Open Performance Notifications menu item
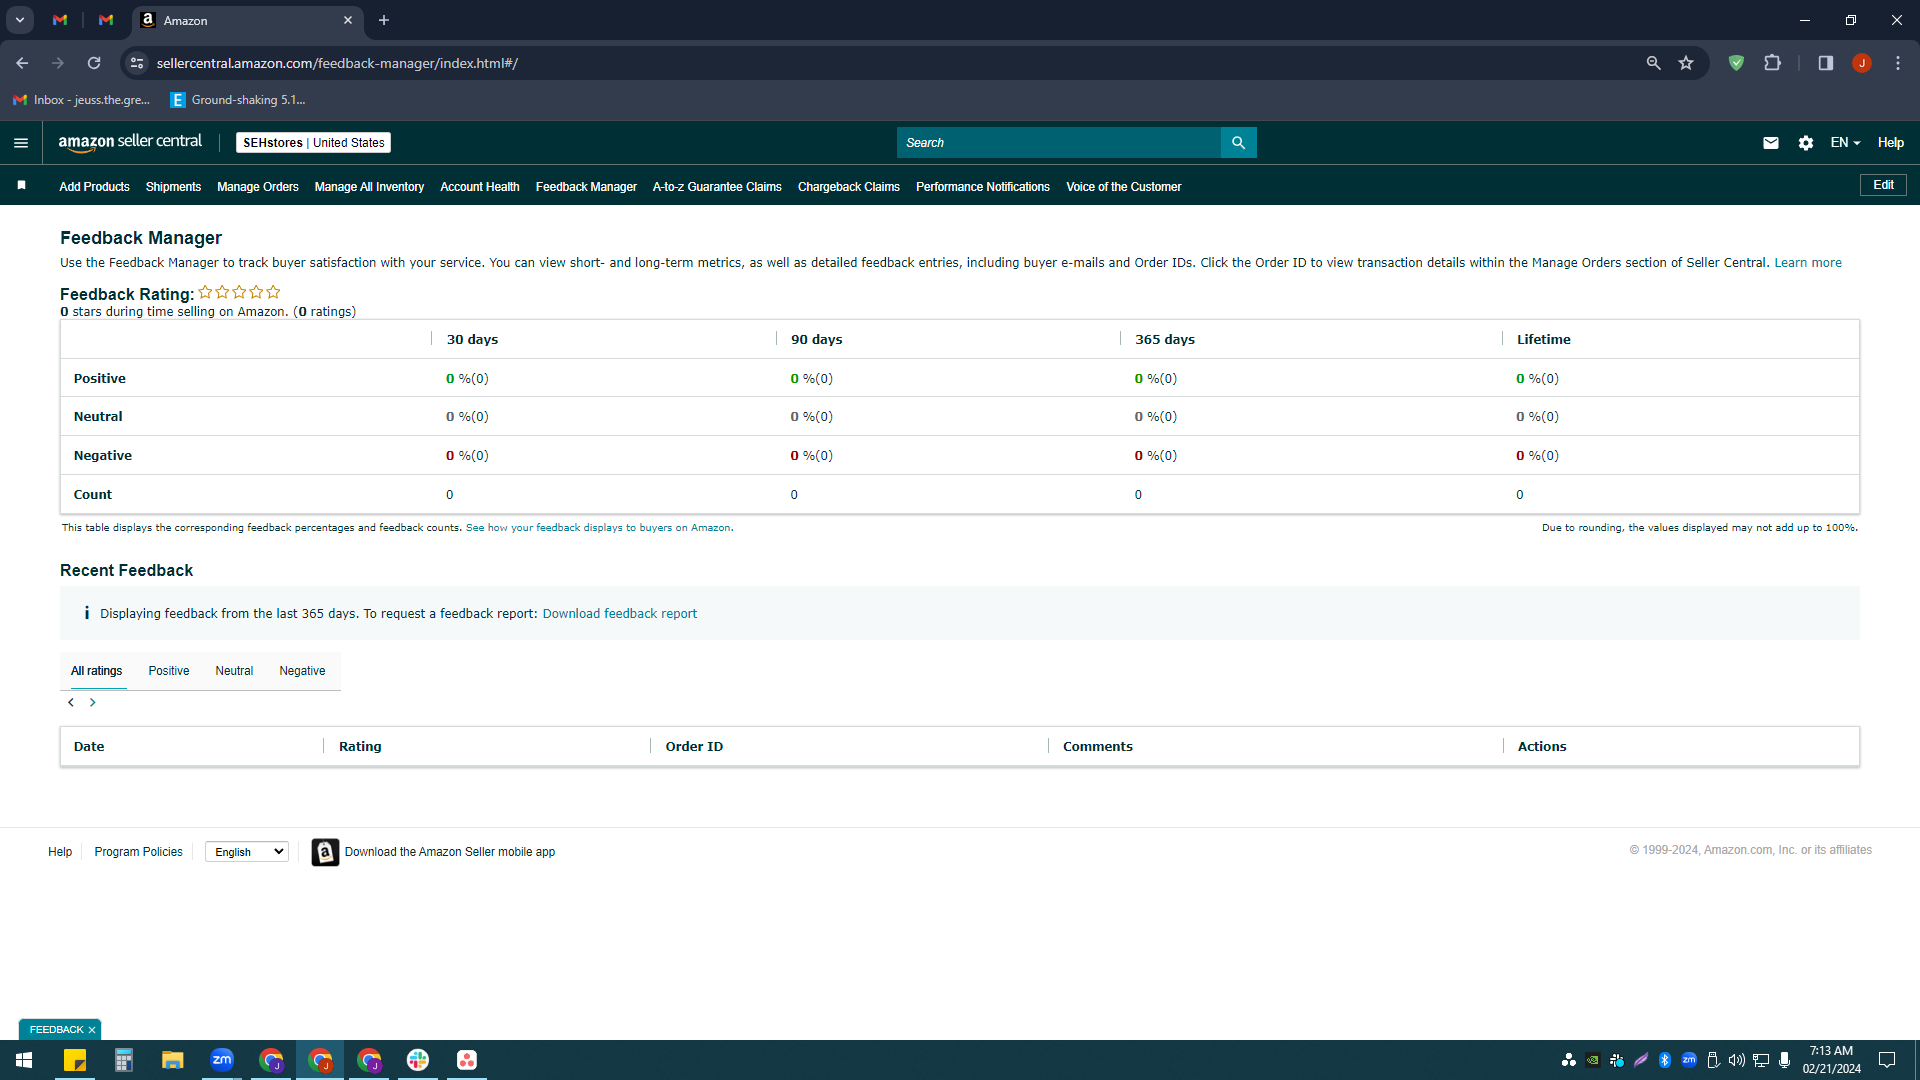 (x=983, y=187)
